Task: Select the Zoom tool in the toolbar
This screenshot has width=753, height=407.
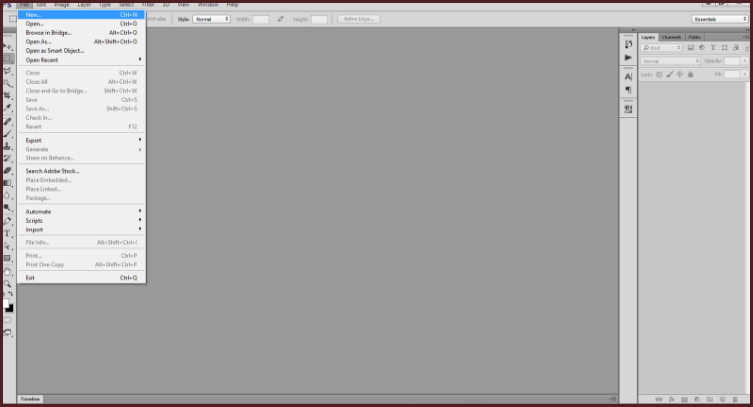Action: [x=8, y=284]
